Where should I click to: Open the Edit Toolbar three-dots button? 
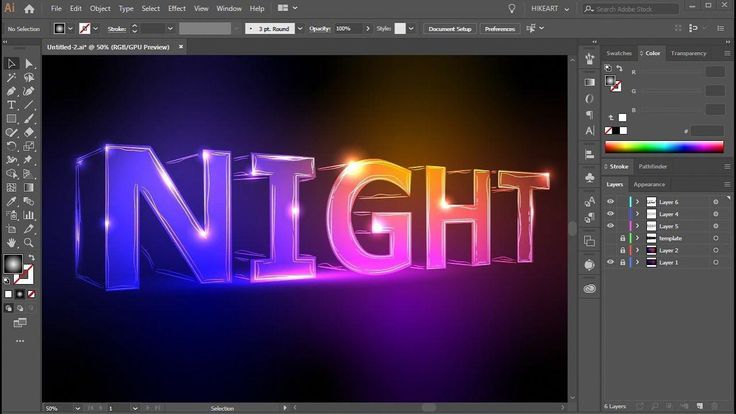[20, 341]
